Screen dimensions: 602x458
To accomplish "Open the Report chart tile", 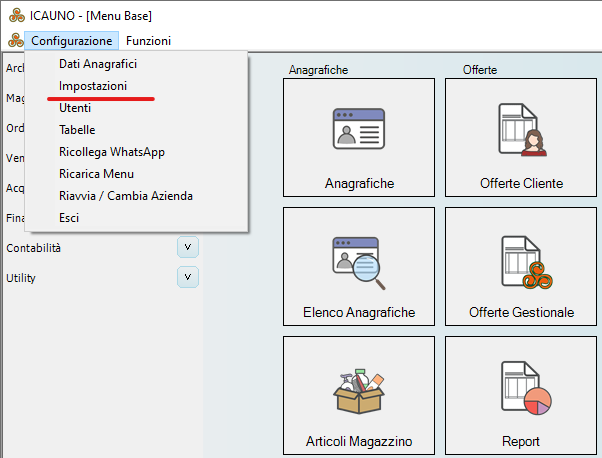I will point(521,390).
